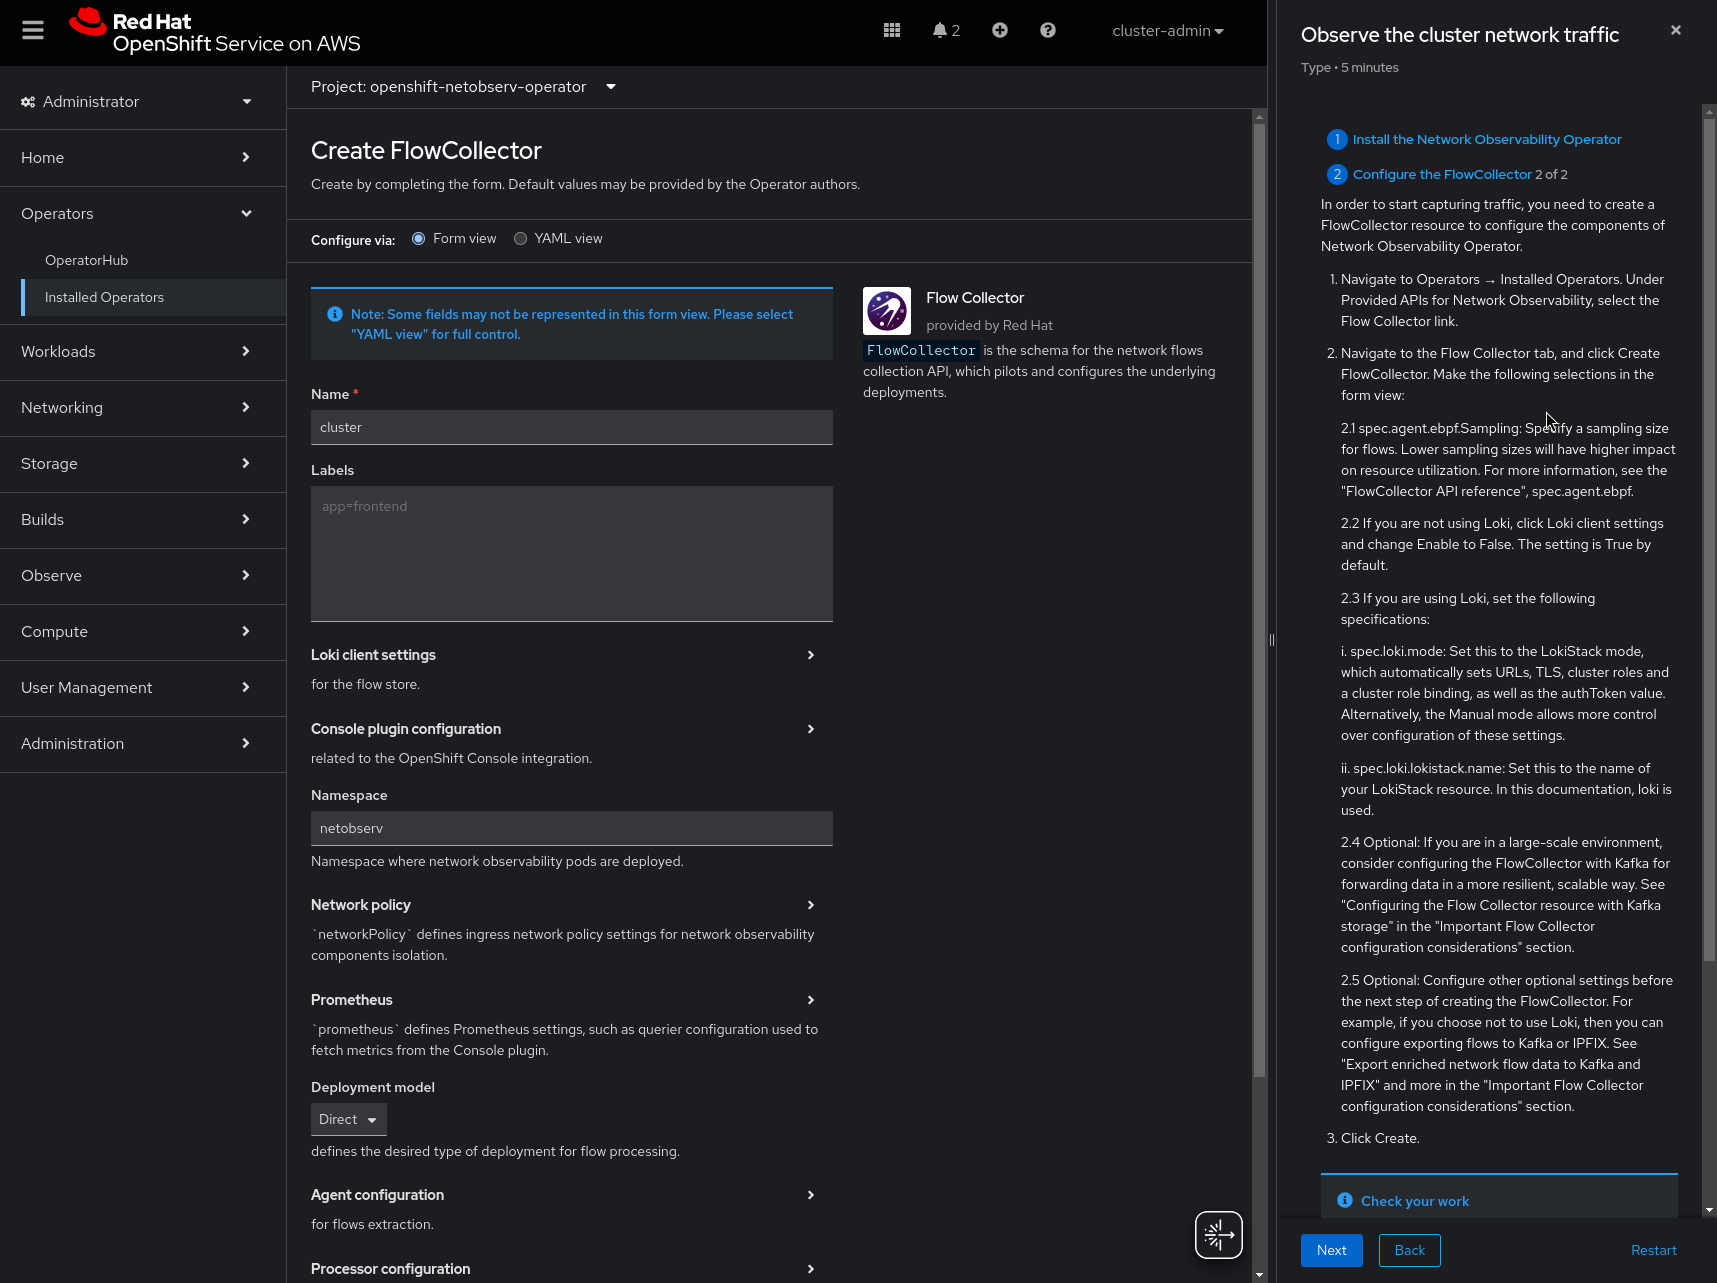Open the Project selector dropdown
The width and height of the screenshot is (1717, 1283).
click(463, 87)
